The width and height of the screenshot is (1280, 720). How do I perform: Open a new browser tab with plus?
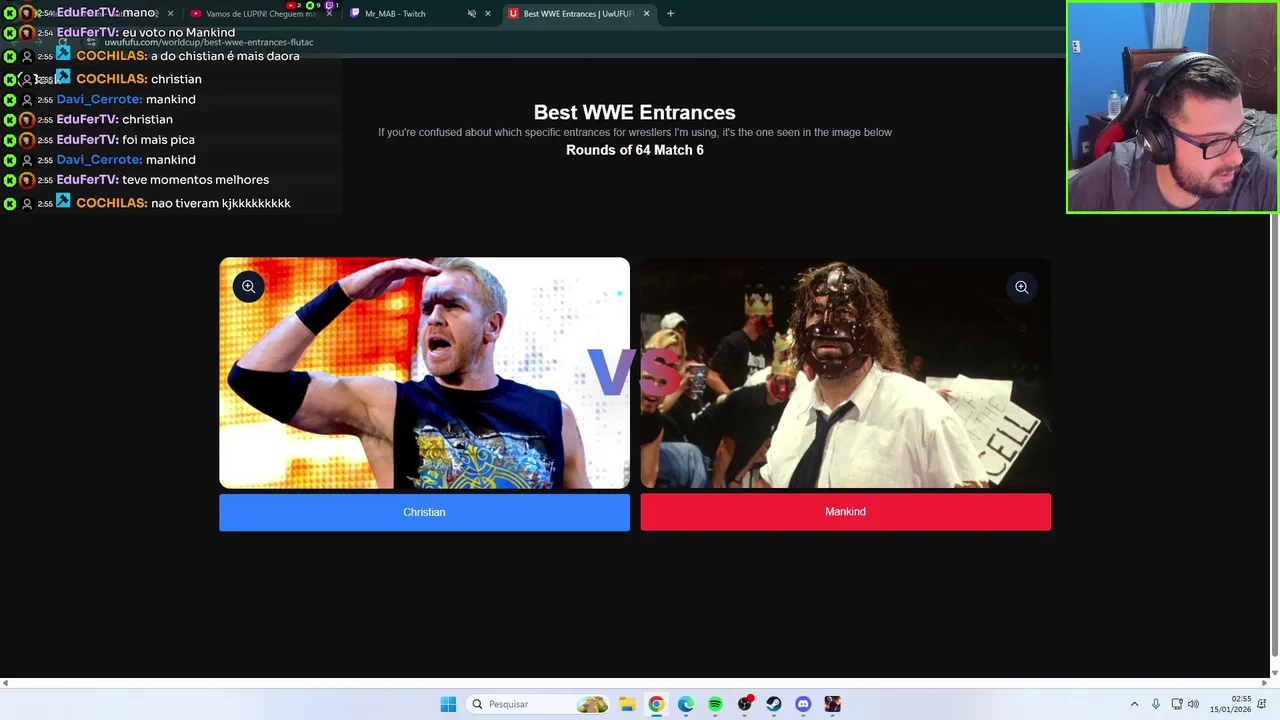670,14
